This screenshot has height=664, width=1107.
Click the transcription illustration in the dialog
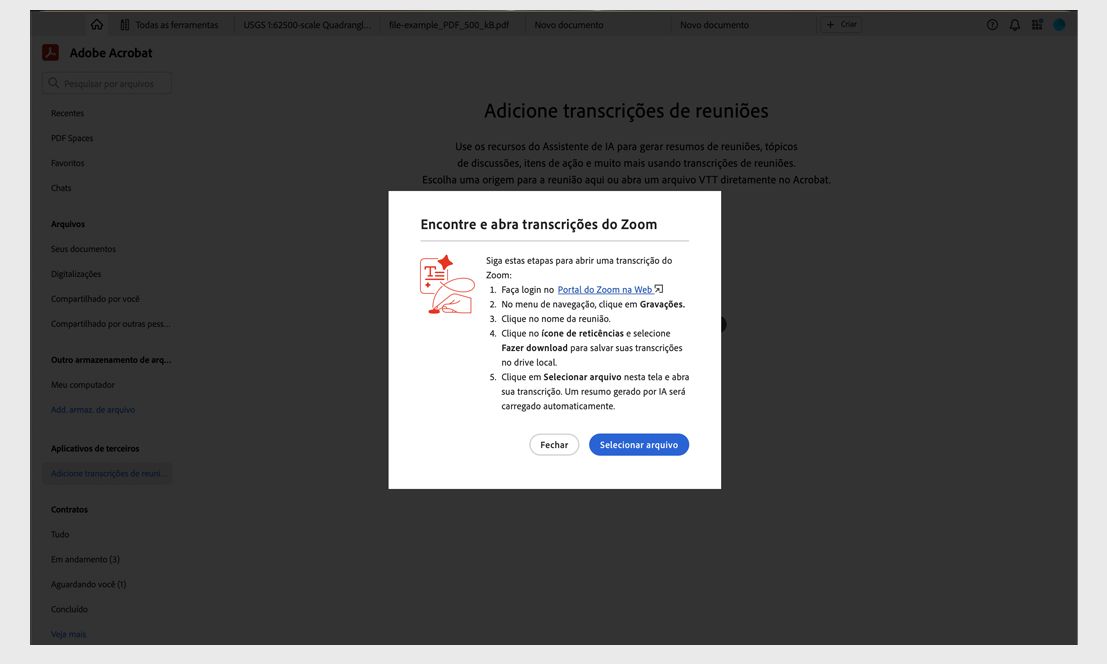point(447,284)
